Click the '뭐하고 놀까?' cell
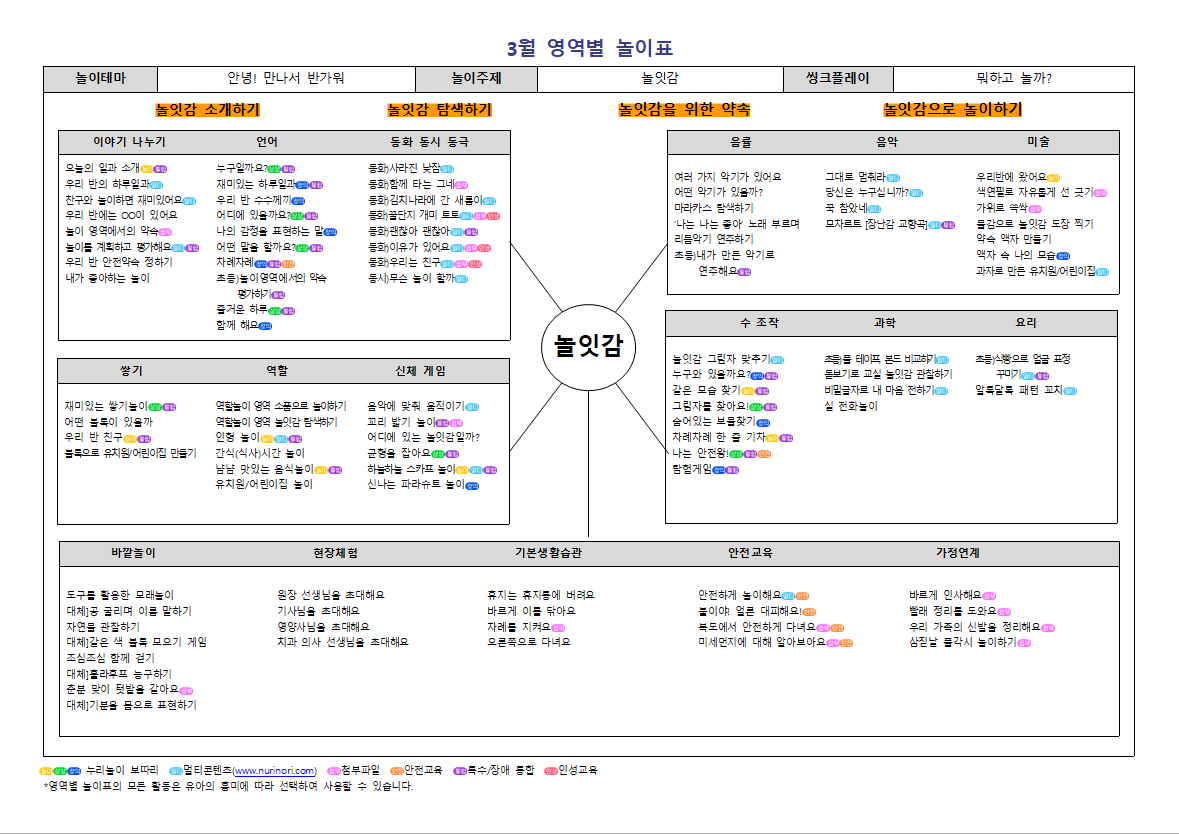 point(1014,78)
